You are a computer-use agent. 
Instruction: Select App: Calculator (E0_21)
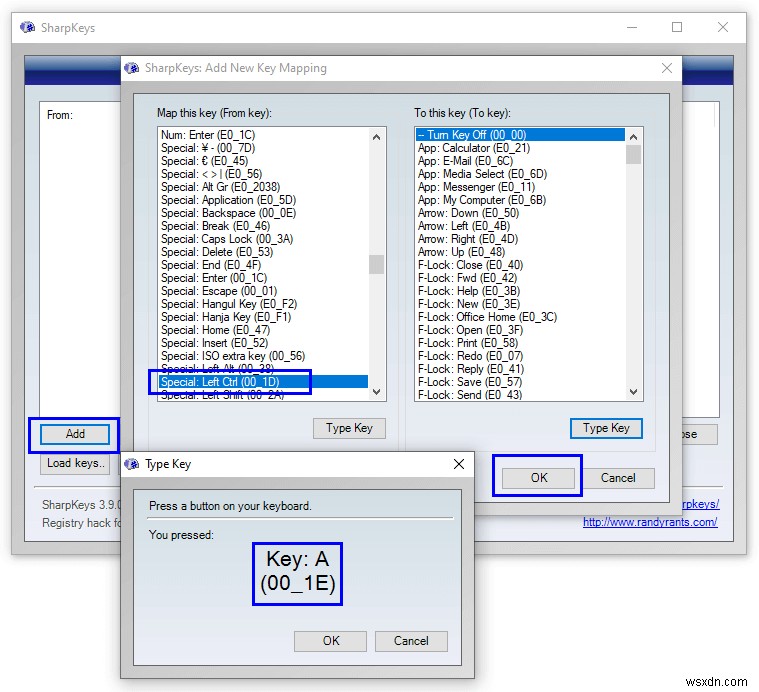[520, 148]
